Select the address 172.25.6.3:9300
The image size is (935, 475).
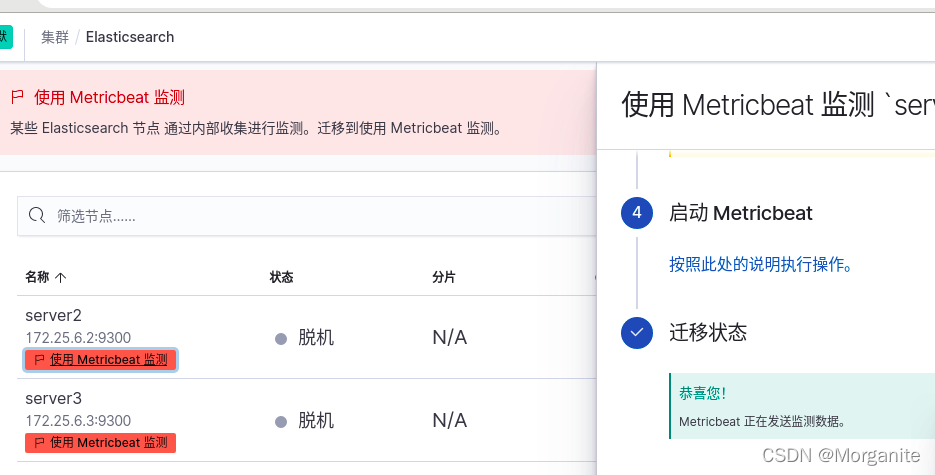point(78,421)
